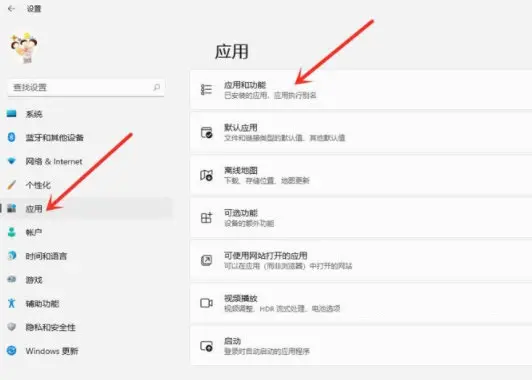Viewport: 532px width, 380px height.
Task: Open 应用和功能 settings
Action: coord(361,90)
